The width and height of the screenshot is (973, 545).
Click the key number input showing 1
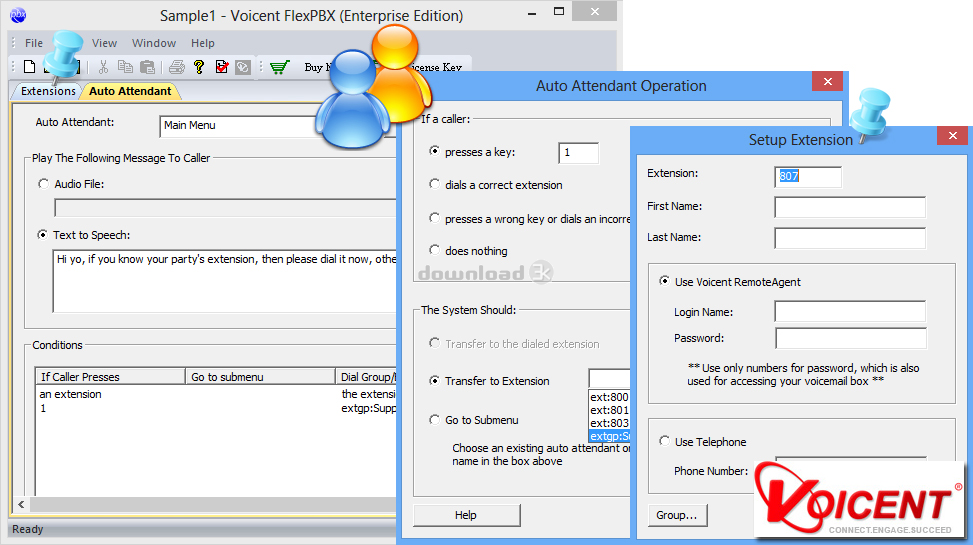pos(578,153)
